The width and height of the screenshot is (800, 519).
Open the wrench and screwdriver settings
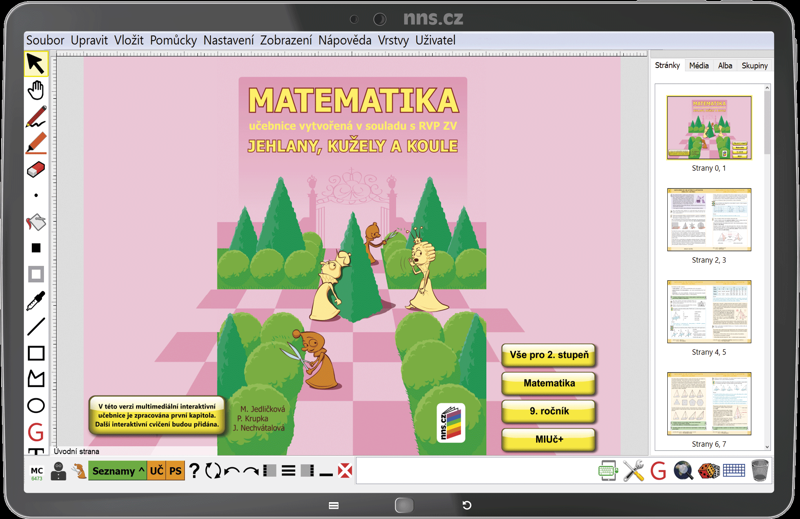pyautogui.click(x=633, y=471)
